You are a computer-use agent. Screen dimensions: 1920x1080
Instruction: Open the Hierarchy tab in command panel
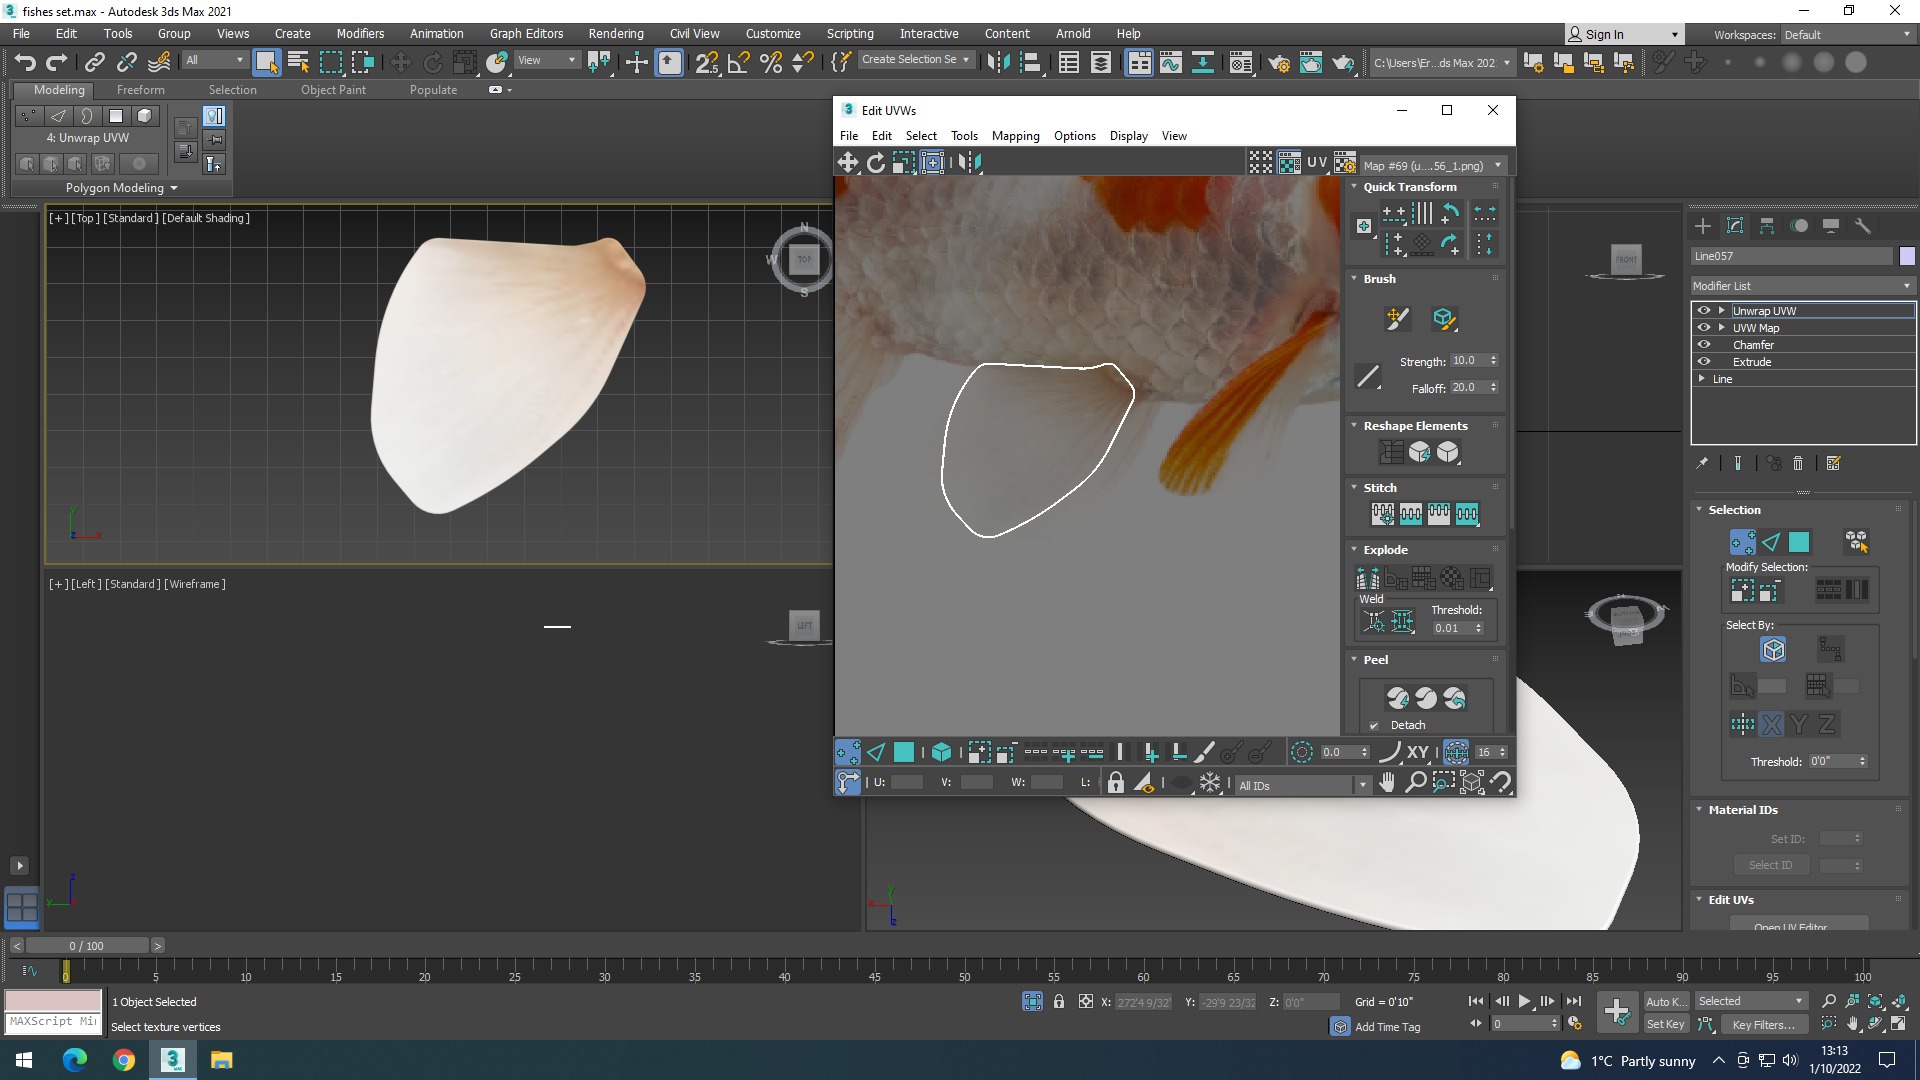coord(1767,226)
